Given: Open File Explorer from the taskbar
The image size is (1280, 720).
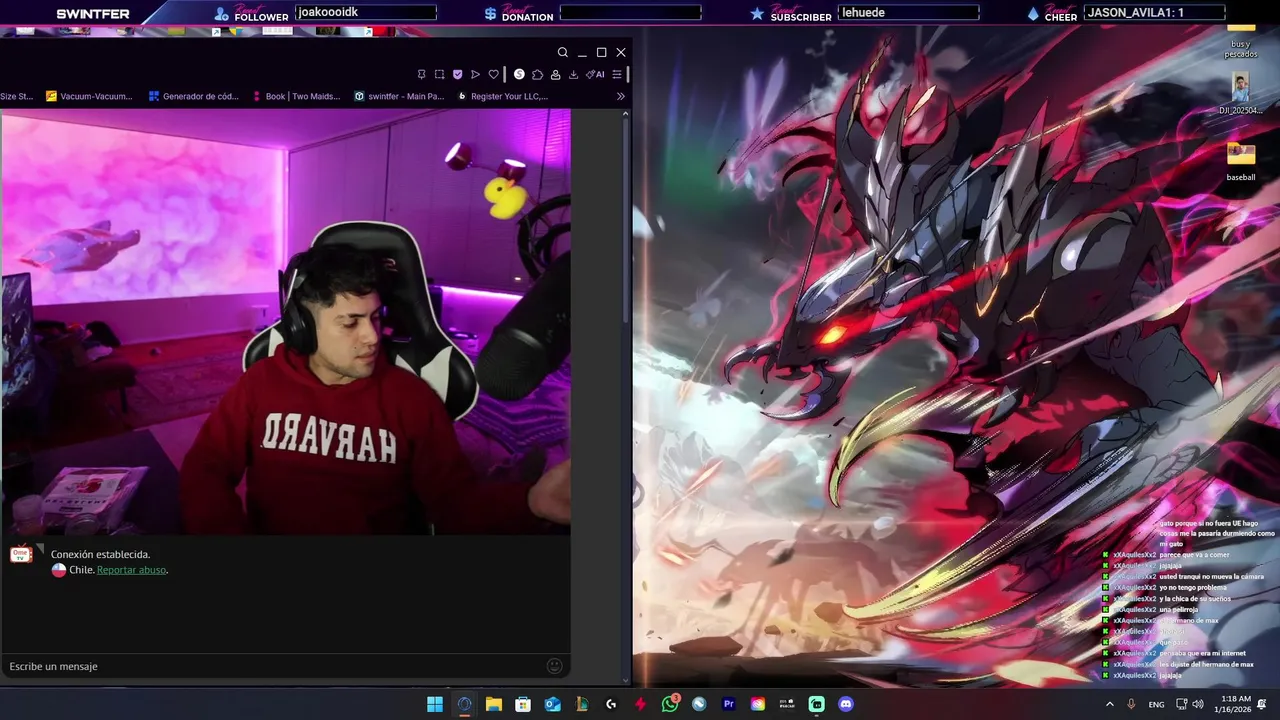Looking at the screenshot, I should point(494,704).
